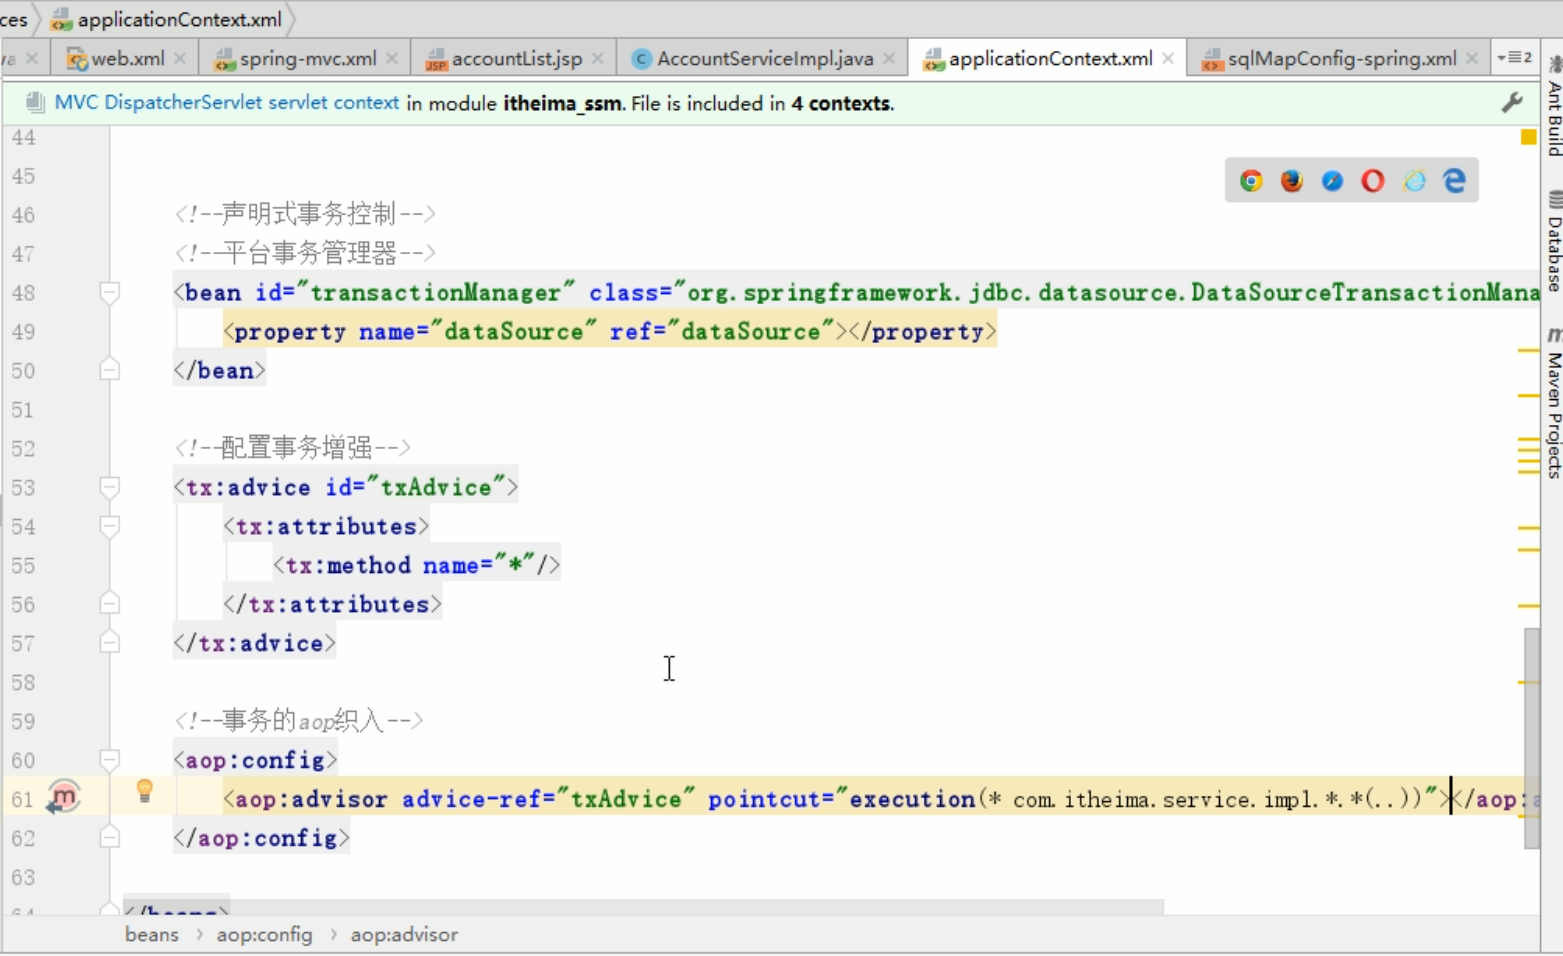Open in Opera browser icon
Image resolution: width=1563 pixels, height=956 pixels.
pyautogui.click(x=1373, y=181)
